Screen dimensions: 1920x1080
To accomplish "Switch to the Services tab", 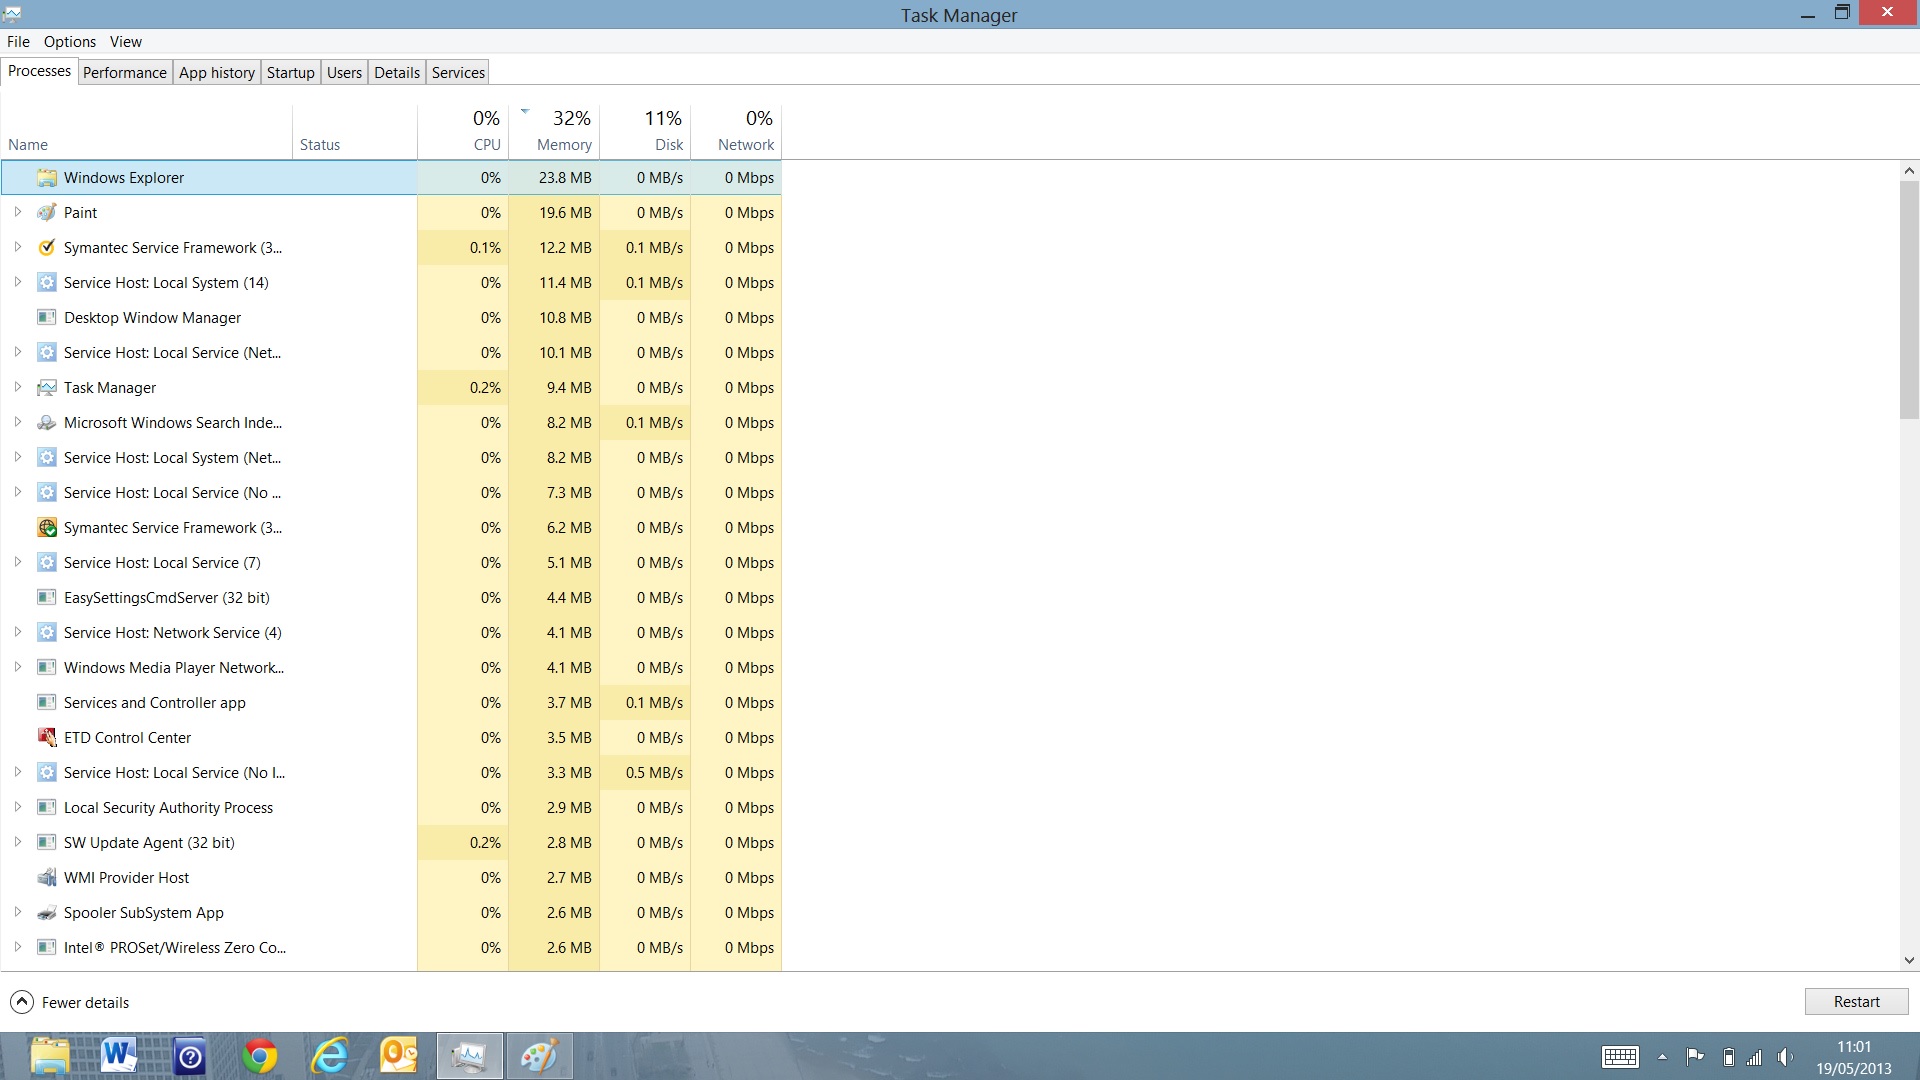I will (459, 73).
